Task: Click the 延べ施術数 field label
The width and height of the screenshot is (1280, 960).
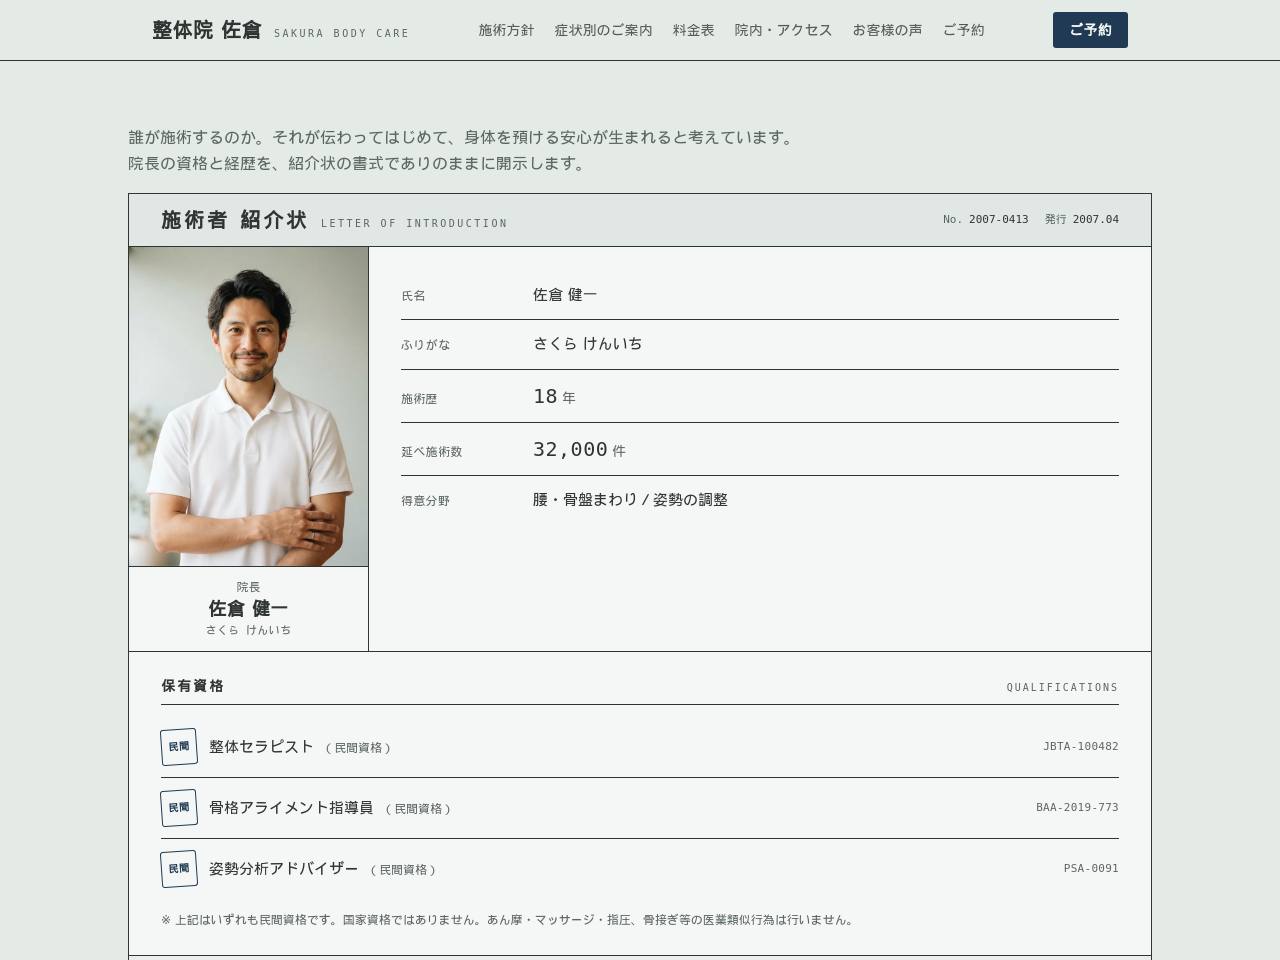Action: (x=431, y=452)
